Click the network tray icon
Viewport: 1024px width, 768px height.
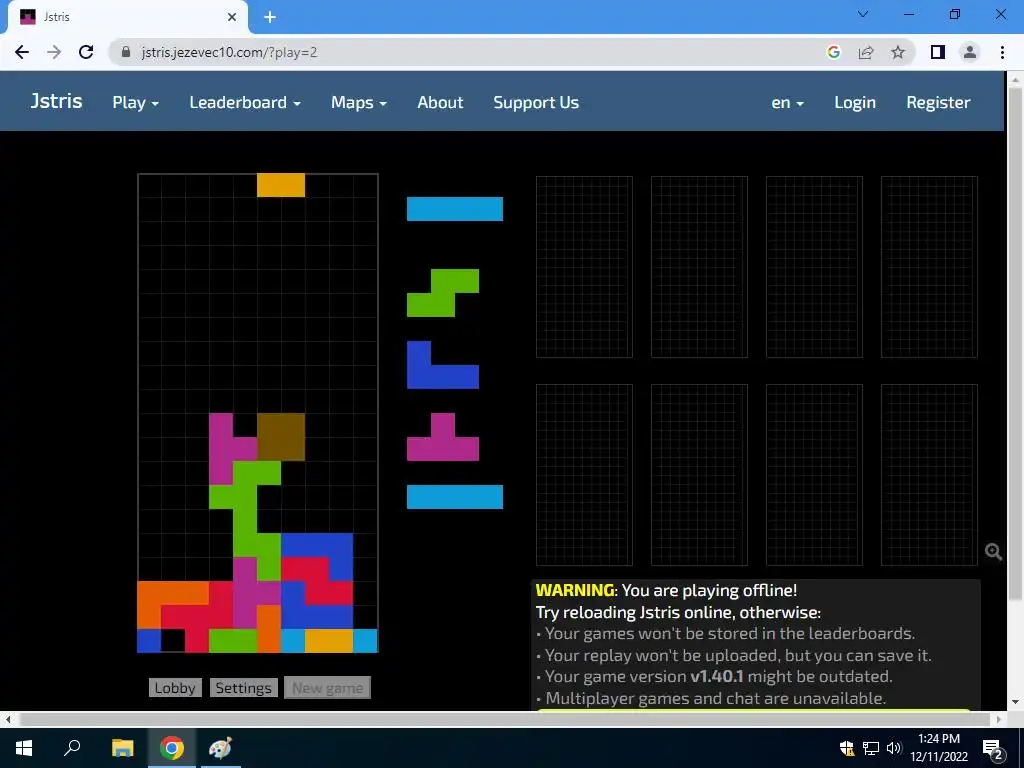pos(871,748)
